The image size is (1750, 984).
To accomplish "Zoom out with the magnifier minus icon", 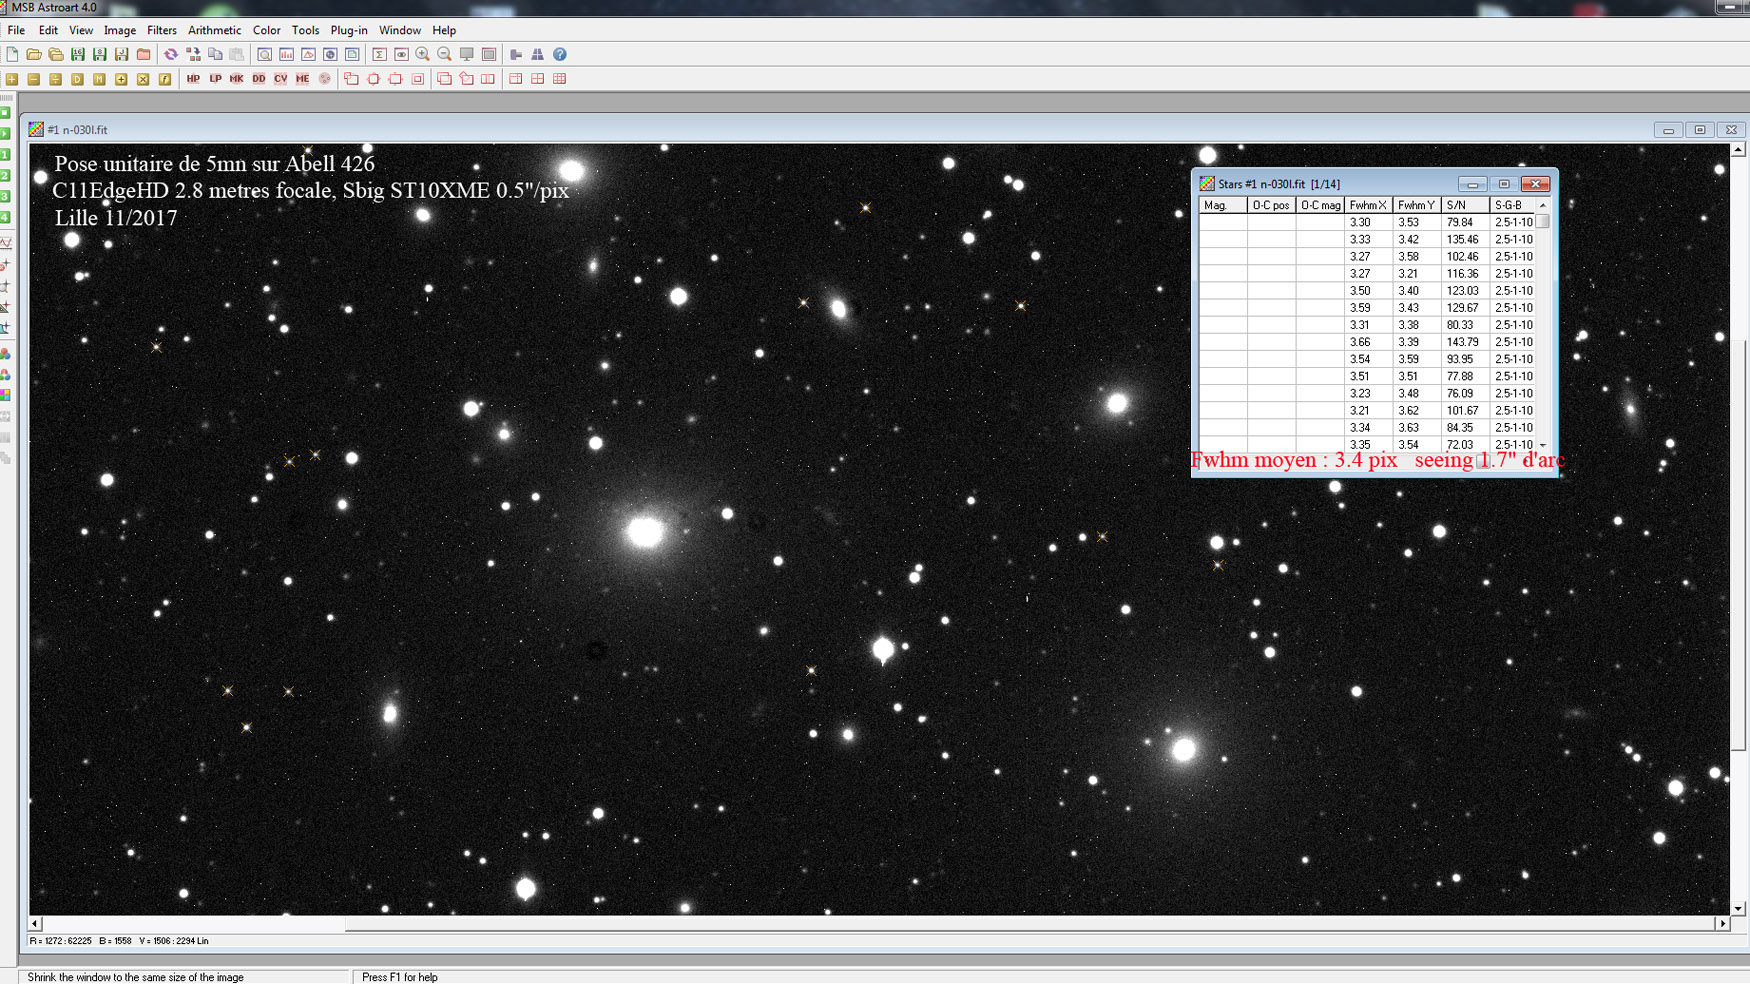I will pos(445,55).
